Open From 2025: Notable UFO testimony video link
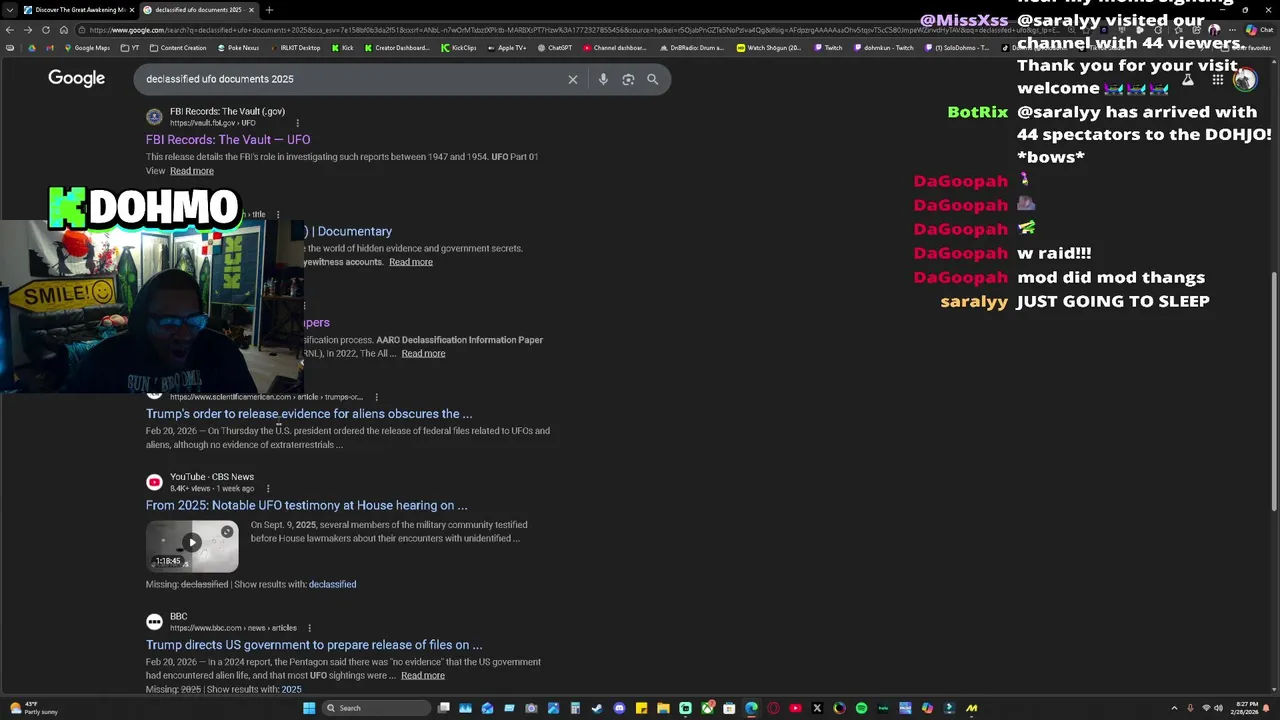The image size is (1280, 720). tap(306, 506)
